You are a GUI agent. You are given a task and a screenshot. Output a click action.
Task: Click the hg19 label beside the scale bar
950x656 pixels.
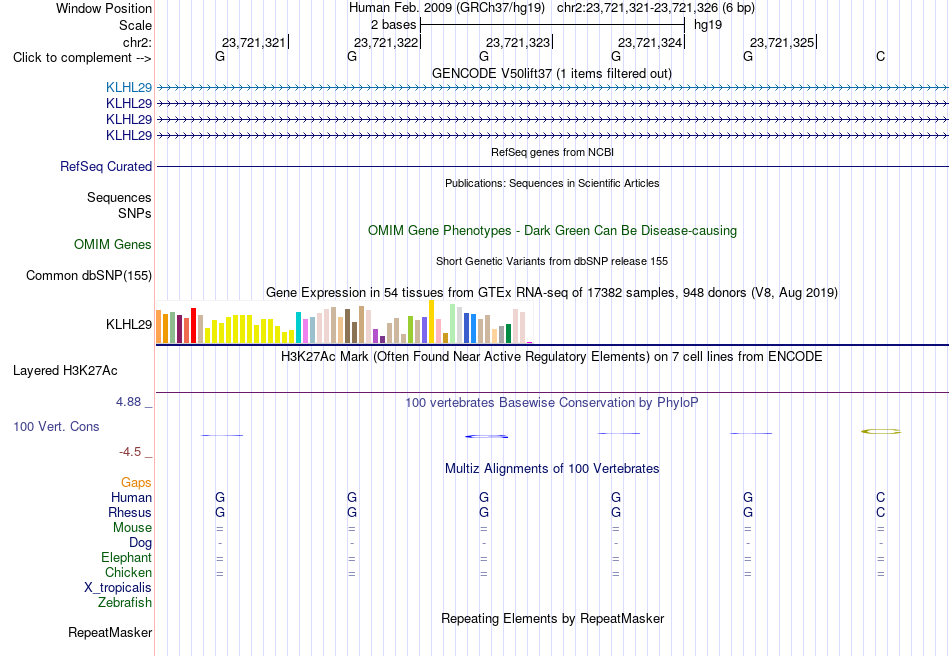click(708, 25)
